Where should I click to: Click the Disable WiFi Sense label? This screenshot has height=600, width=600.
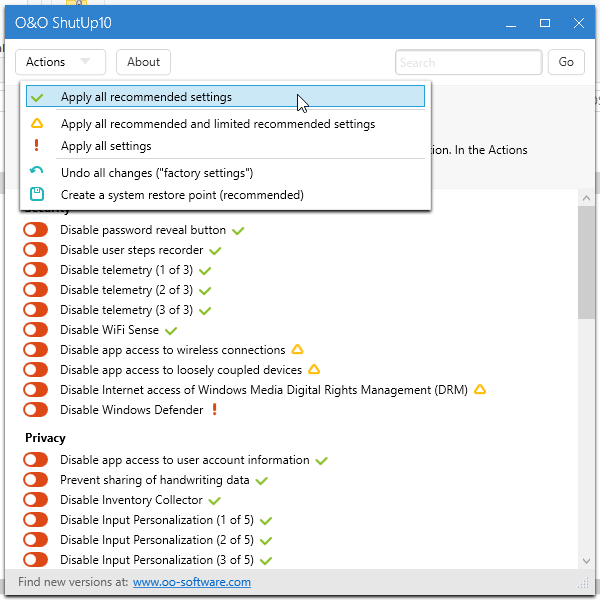tap(109, 330)
